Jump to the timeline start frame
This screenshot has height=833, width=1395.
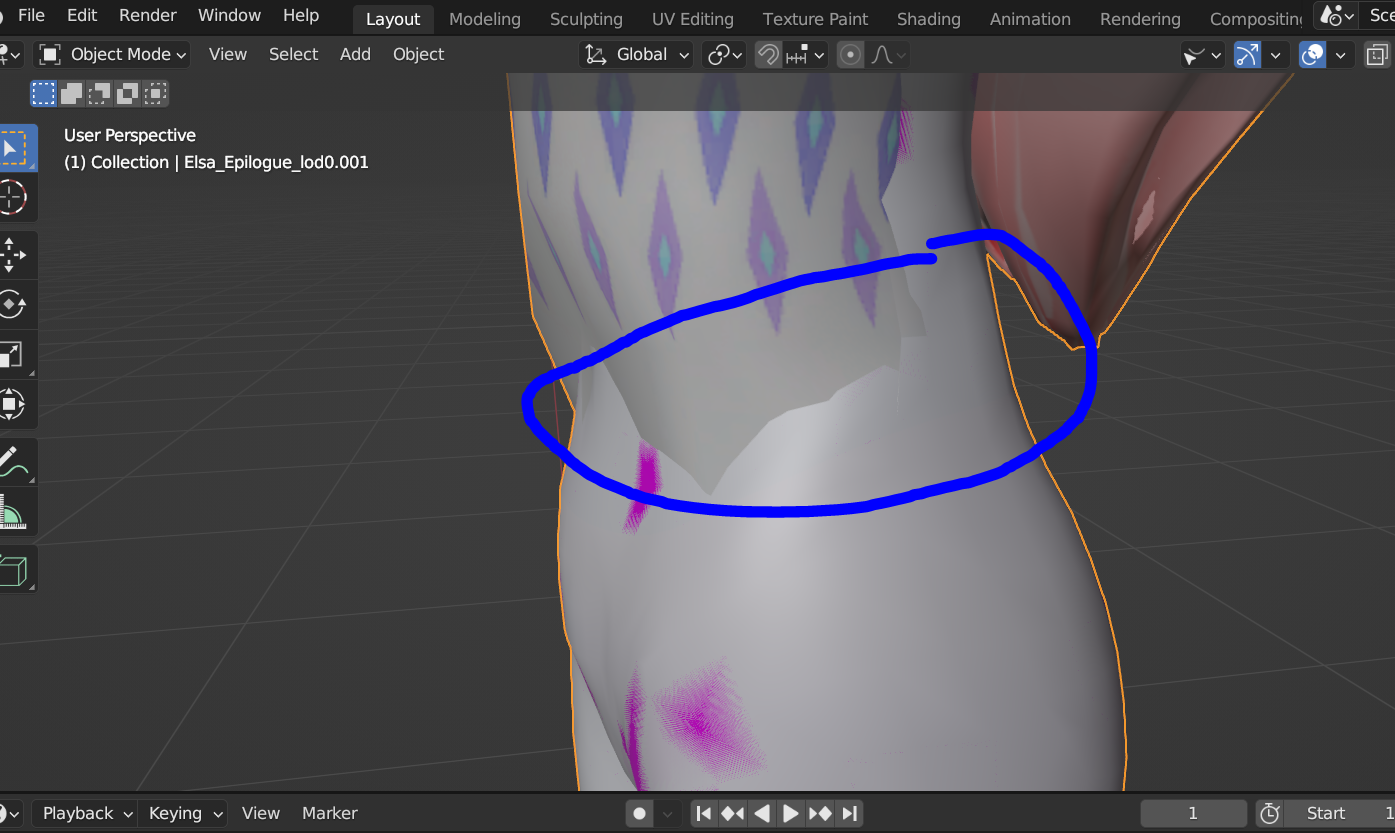[704, 813]
